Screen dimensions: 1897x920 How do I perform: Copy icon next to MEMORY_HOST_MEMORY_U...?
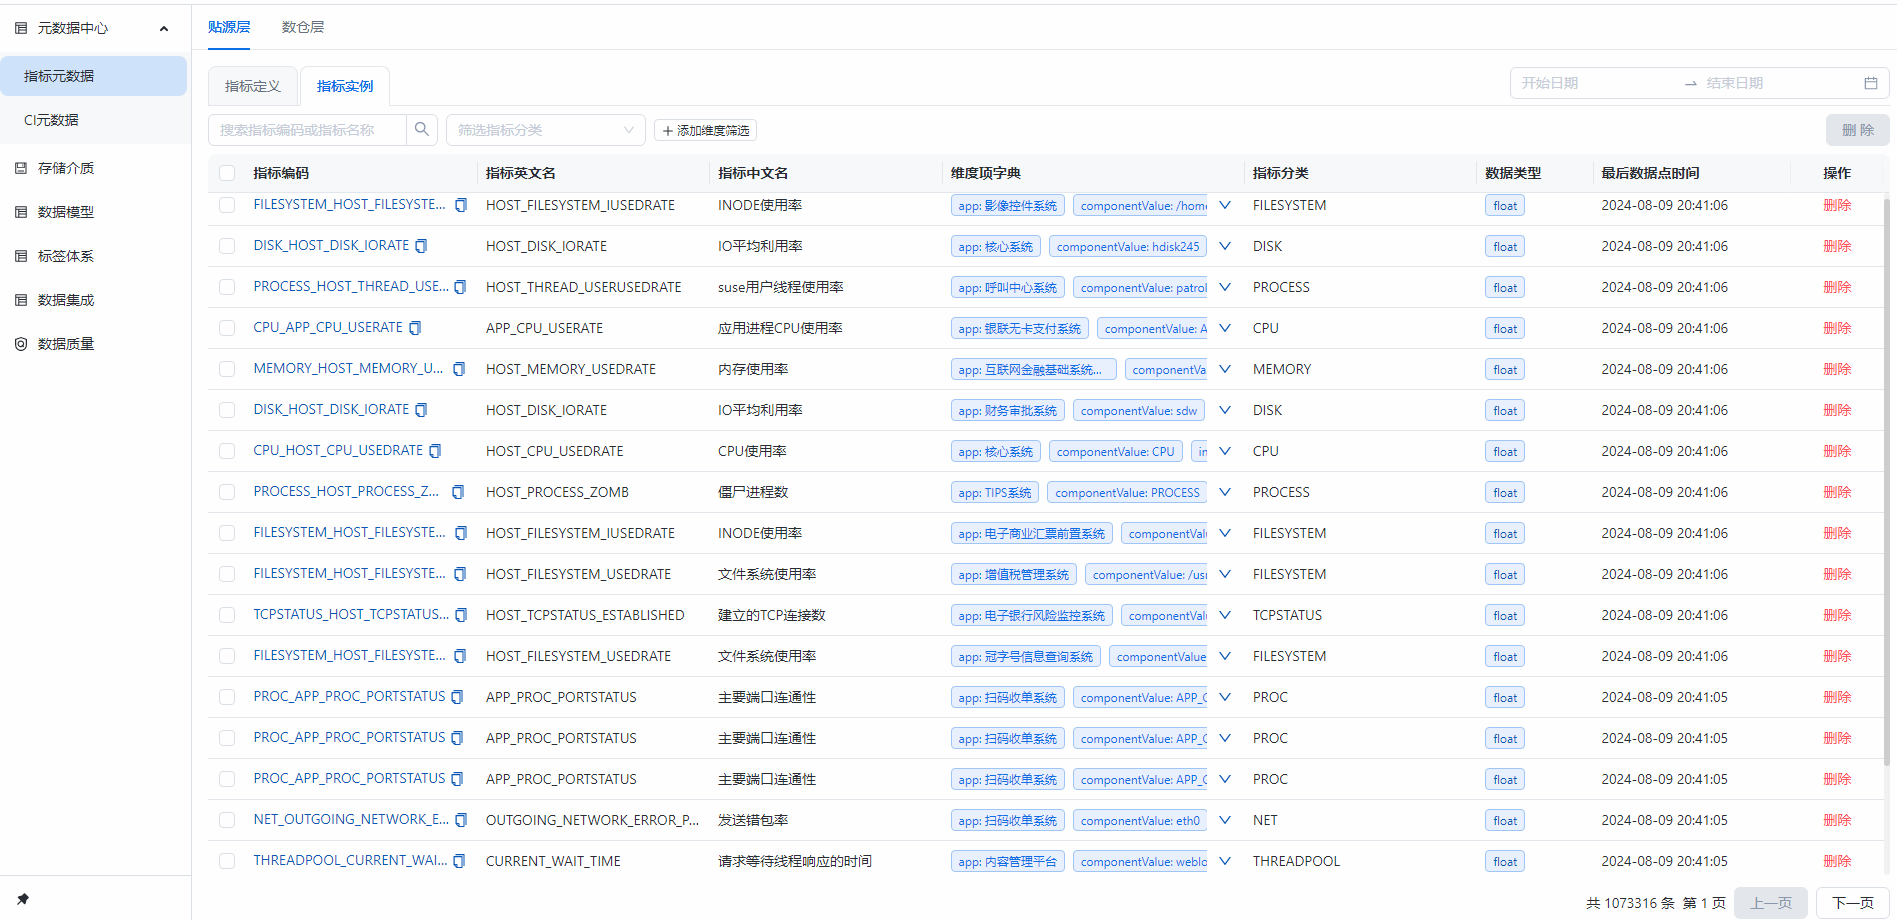459,369
